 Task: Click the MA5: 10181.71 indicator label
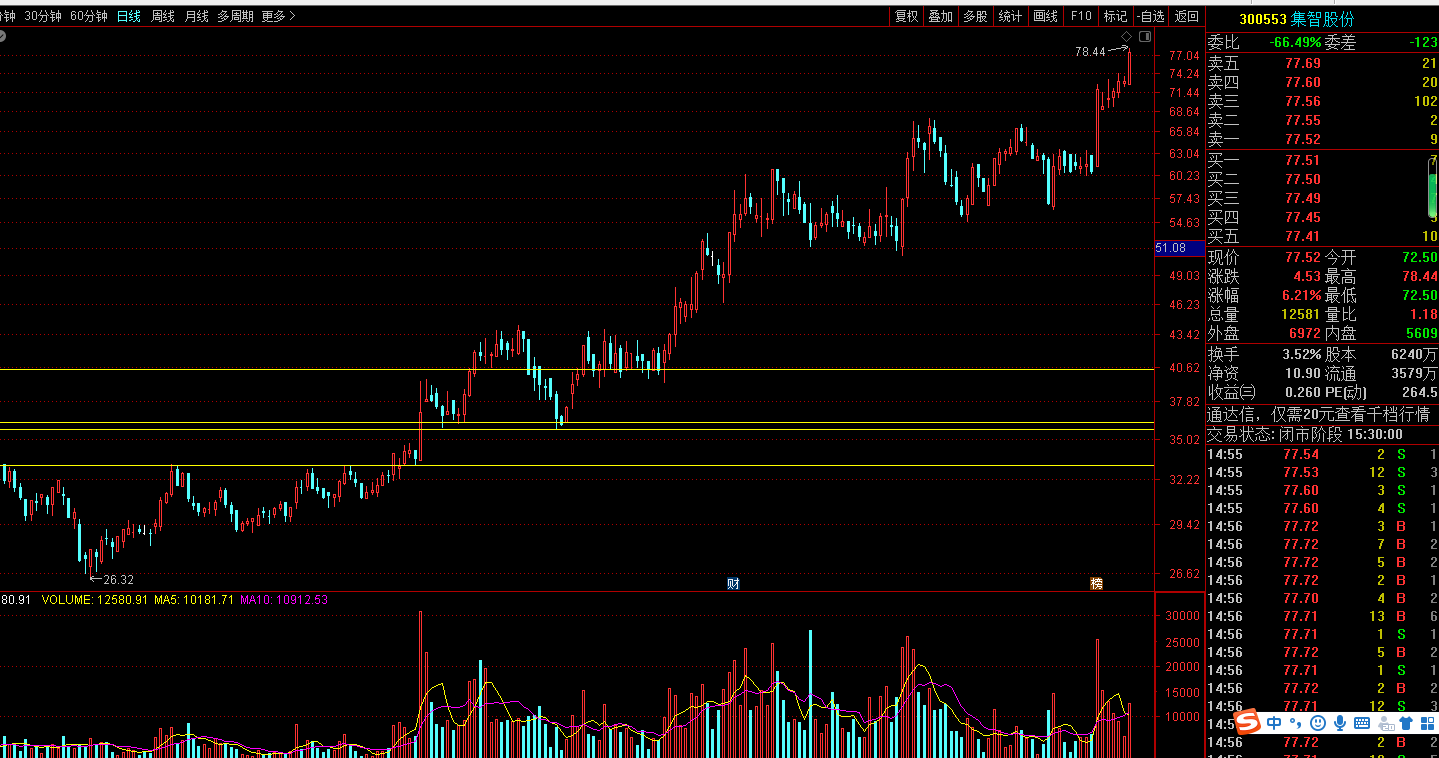click(194, 600)
